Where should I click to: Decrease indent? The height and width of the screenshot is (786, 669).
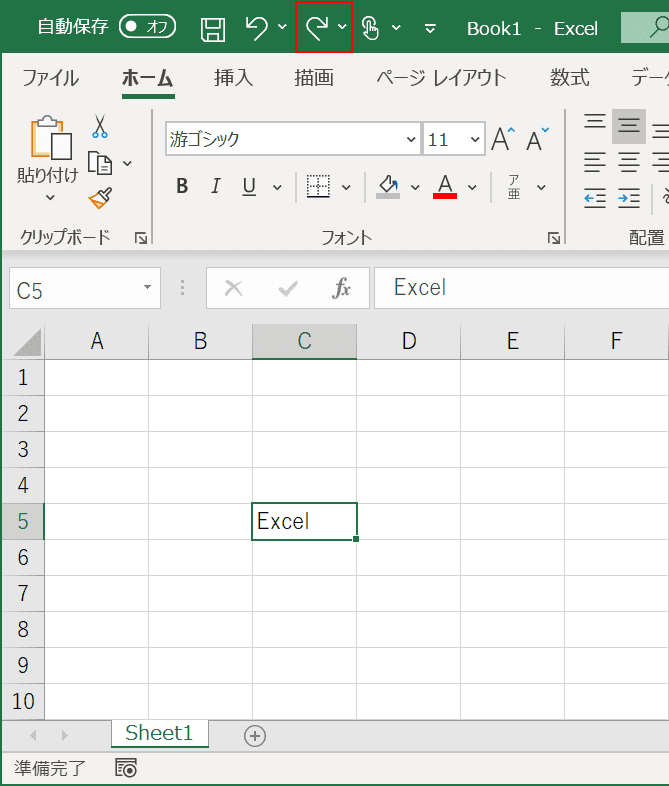[x=595, y=199]
